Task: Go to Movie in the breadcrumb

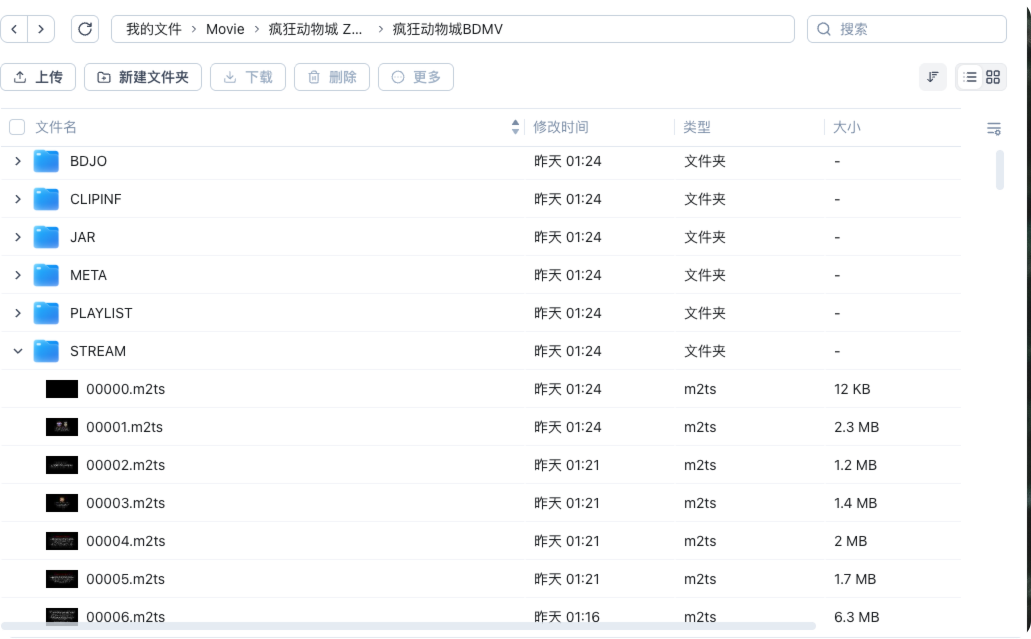Action: point(225,29)
